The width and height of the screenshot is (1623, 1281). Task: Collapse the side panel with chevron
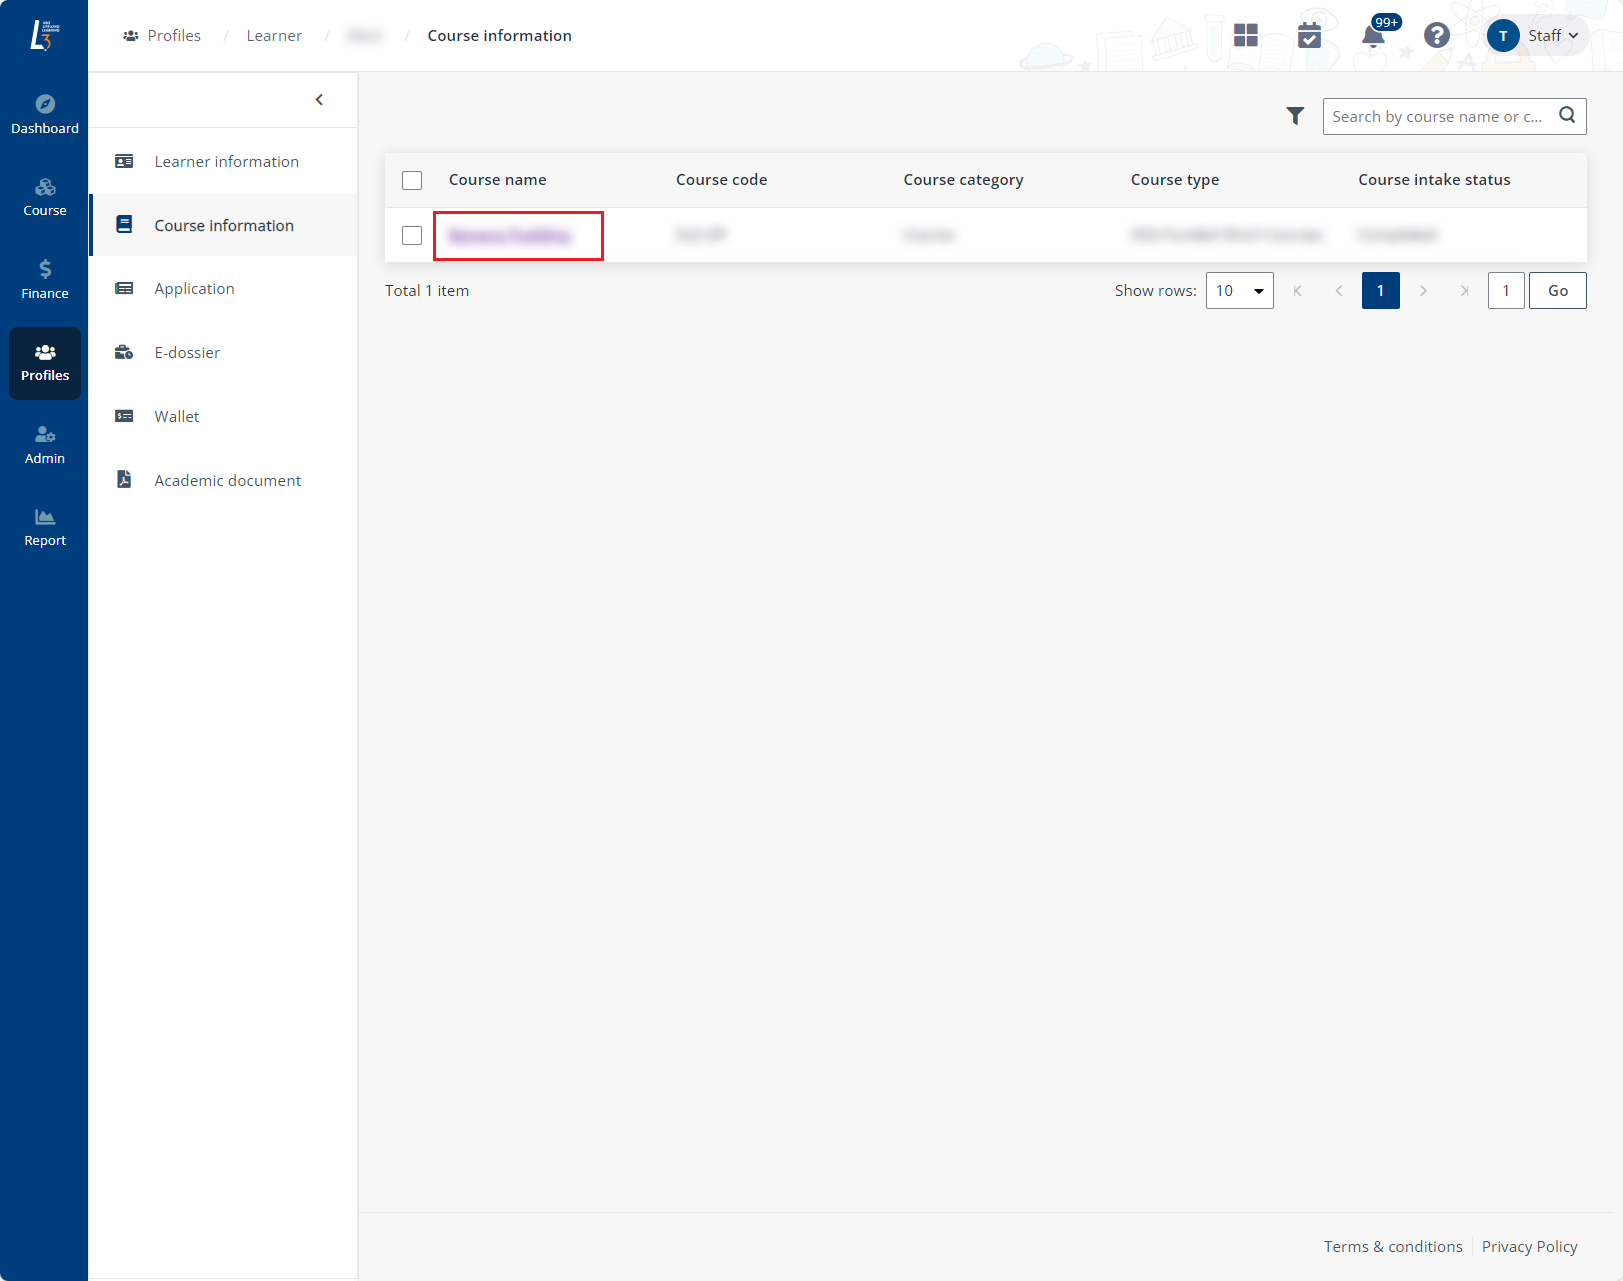click(x=319, y=100)
